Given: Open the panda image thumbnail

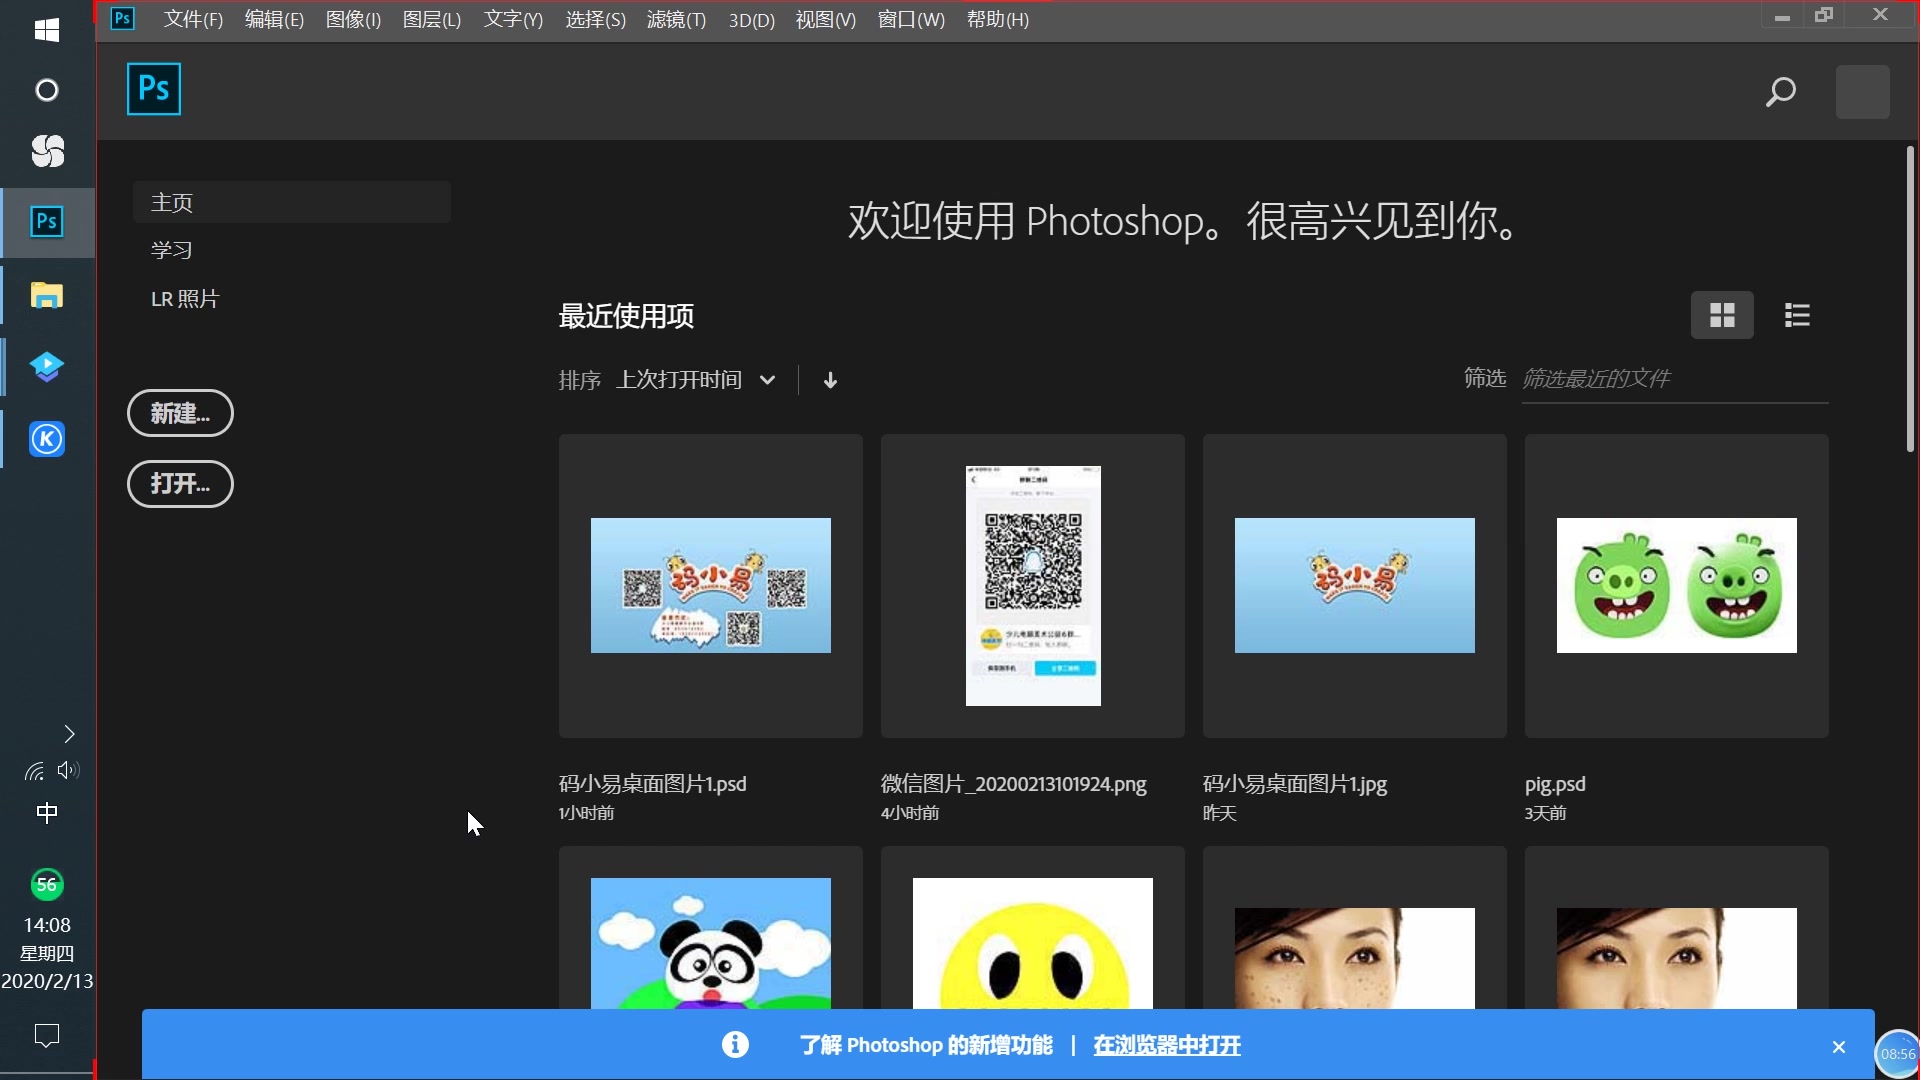Looking at the screenshot, I should tap(711, 928).
